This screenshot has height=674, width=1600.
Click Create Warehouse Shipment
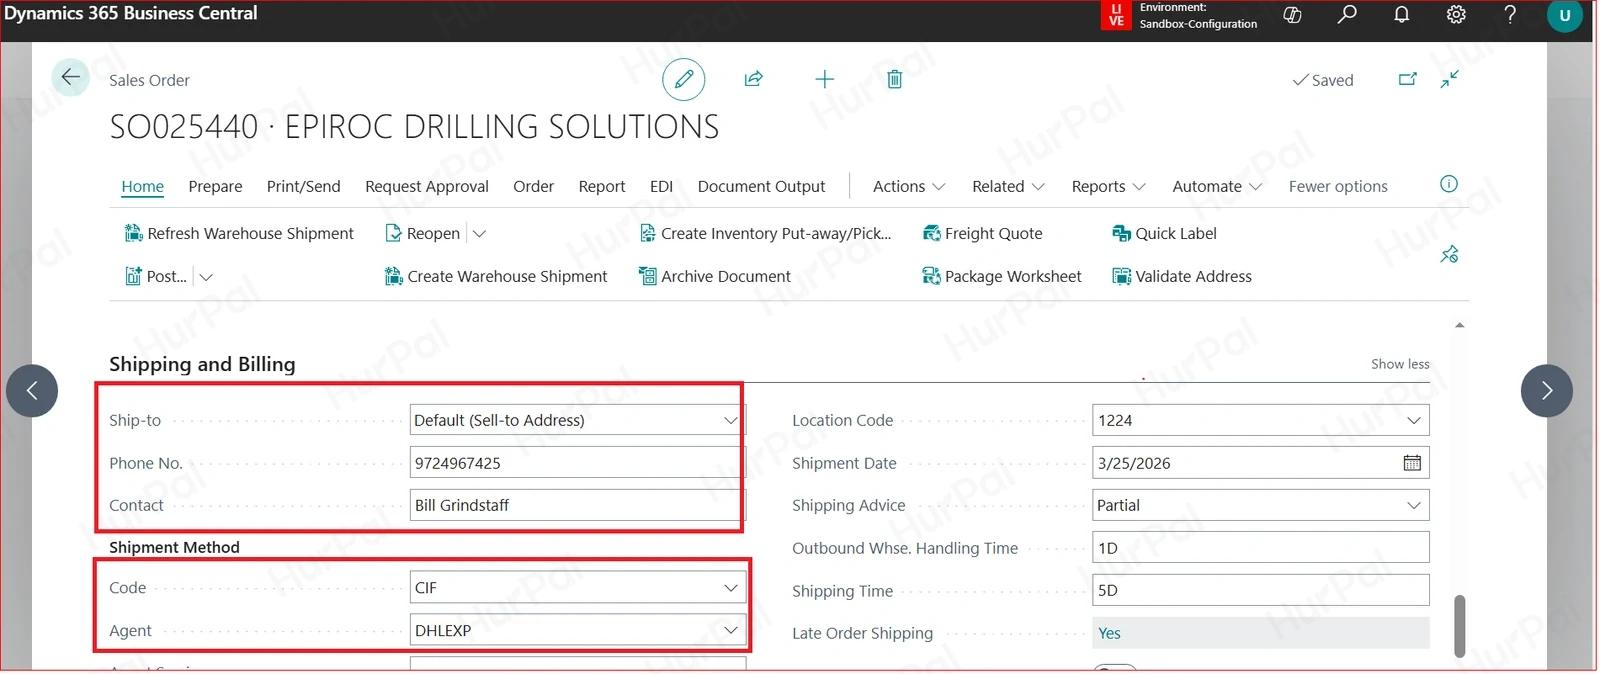pyautogui.click(x=496, y=276)
